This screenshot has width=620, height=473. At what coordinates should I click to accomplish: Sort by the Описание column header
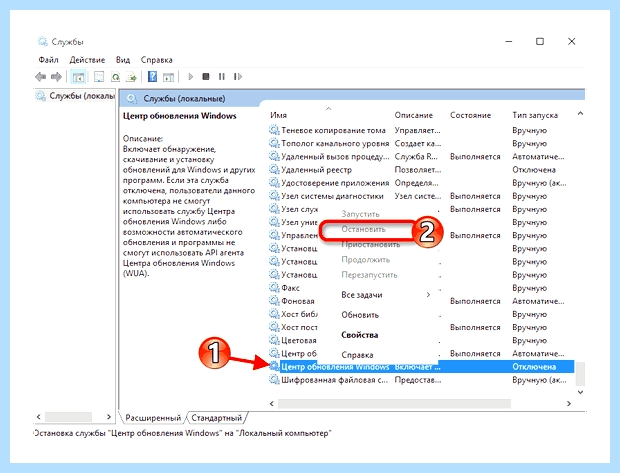414,115
